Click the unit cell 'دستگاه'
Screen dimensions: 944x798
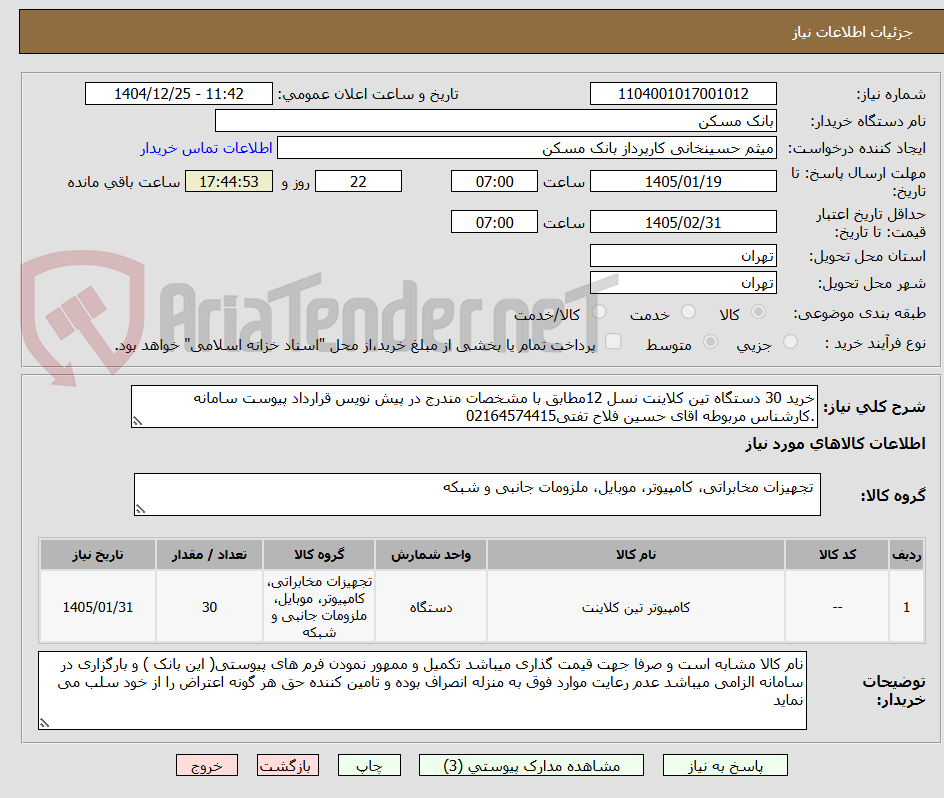click(430, 607)
